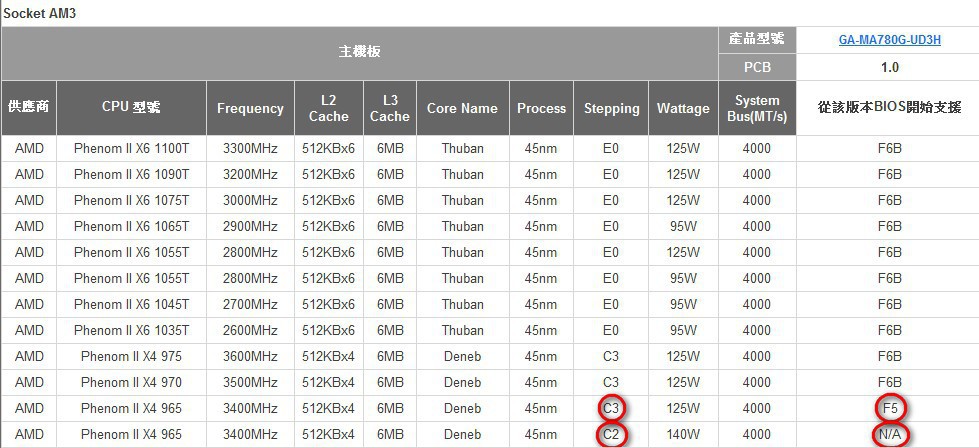
Task: Click 125W in the X4 970 row
Action: coord(683,382)
